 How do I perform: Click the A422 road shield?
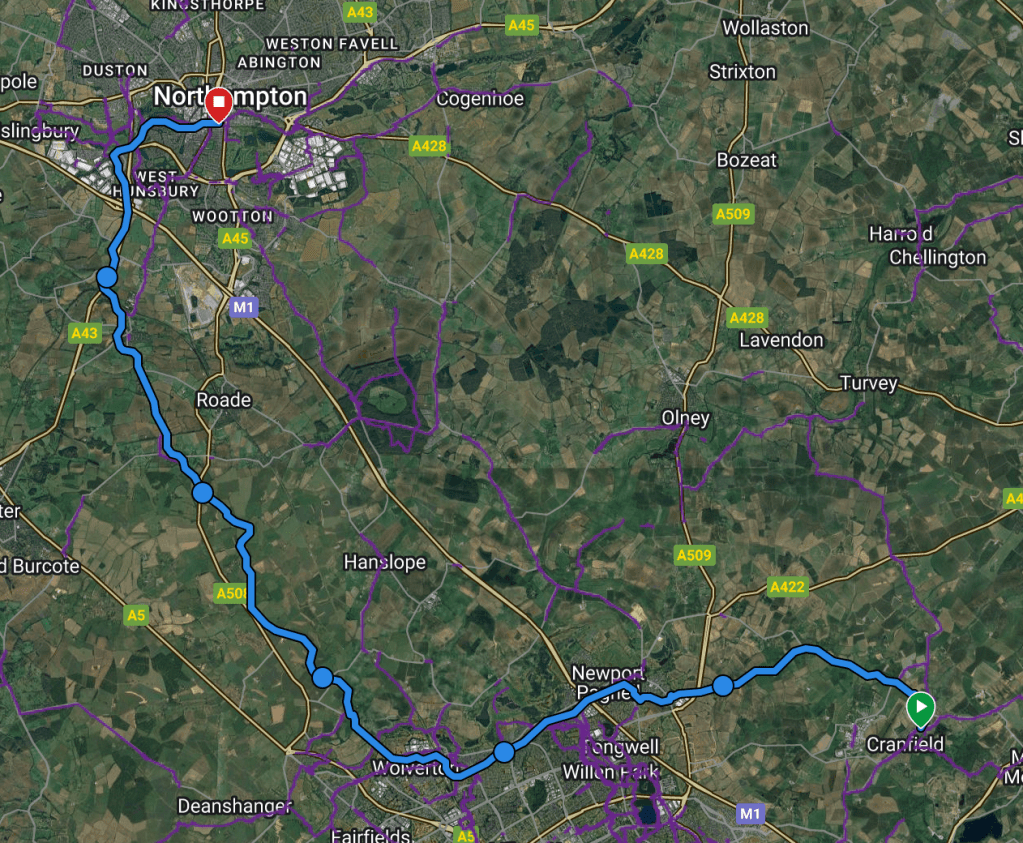pos(787,587)
